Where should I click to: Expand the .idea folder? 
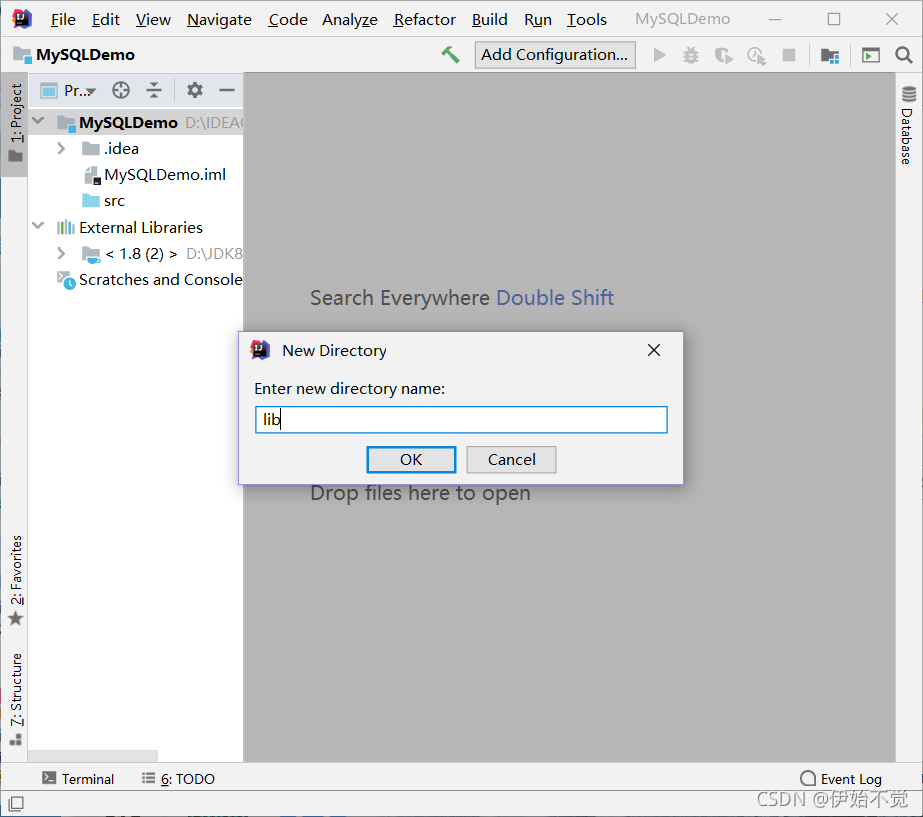point(61,148)
